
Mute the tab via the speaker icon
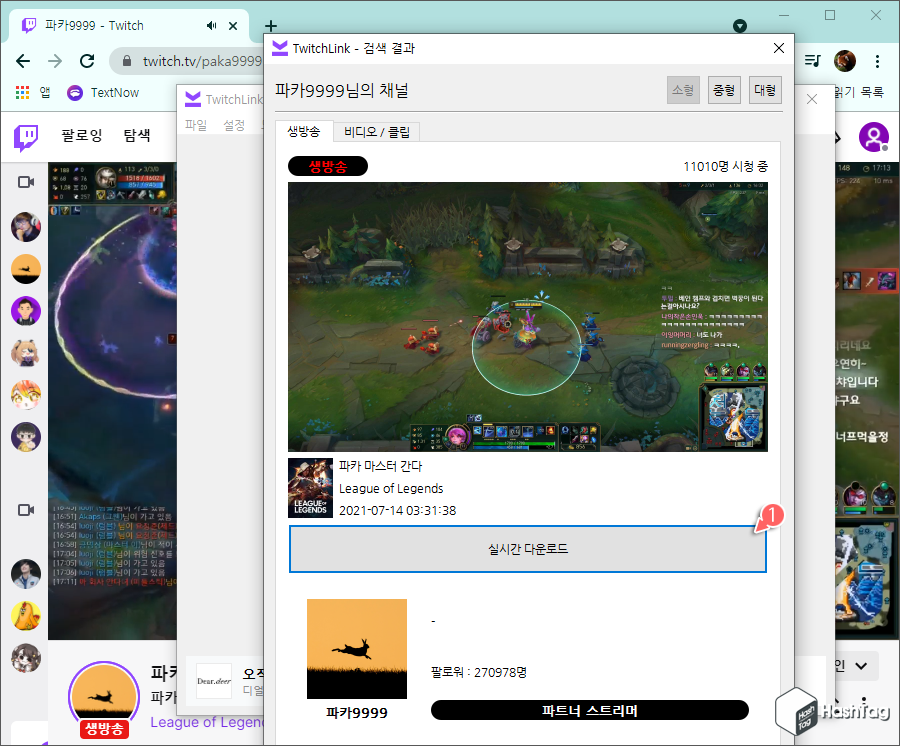click(212, 25)
